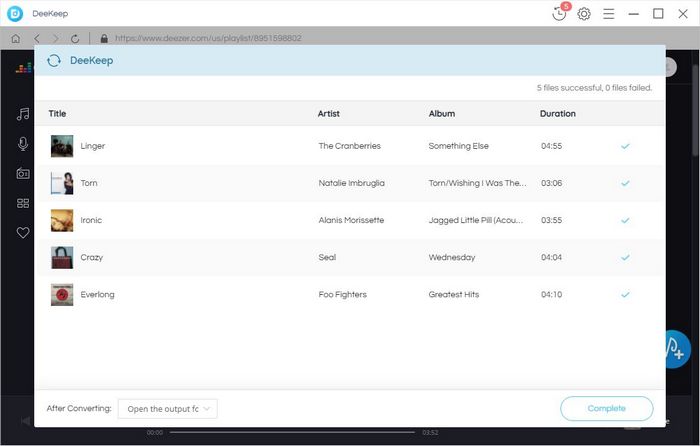Open the Music note sidebar icon
Image resolution: width=700 pixels, height=446 pixels.
[x=23, y=114]
